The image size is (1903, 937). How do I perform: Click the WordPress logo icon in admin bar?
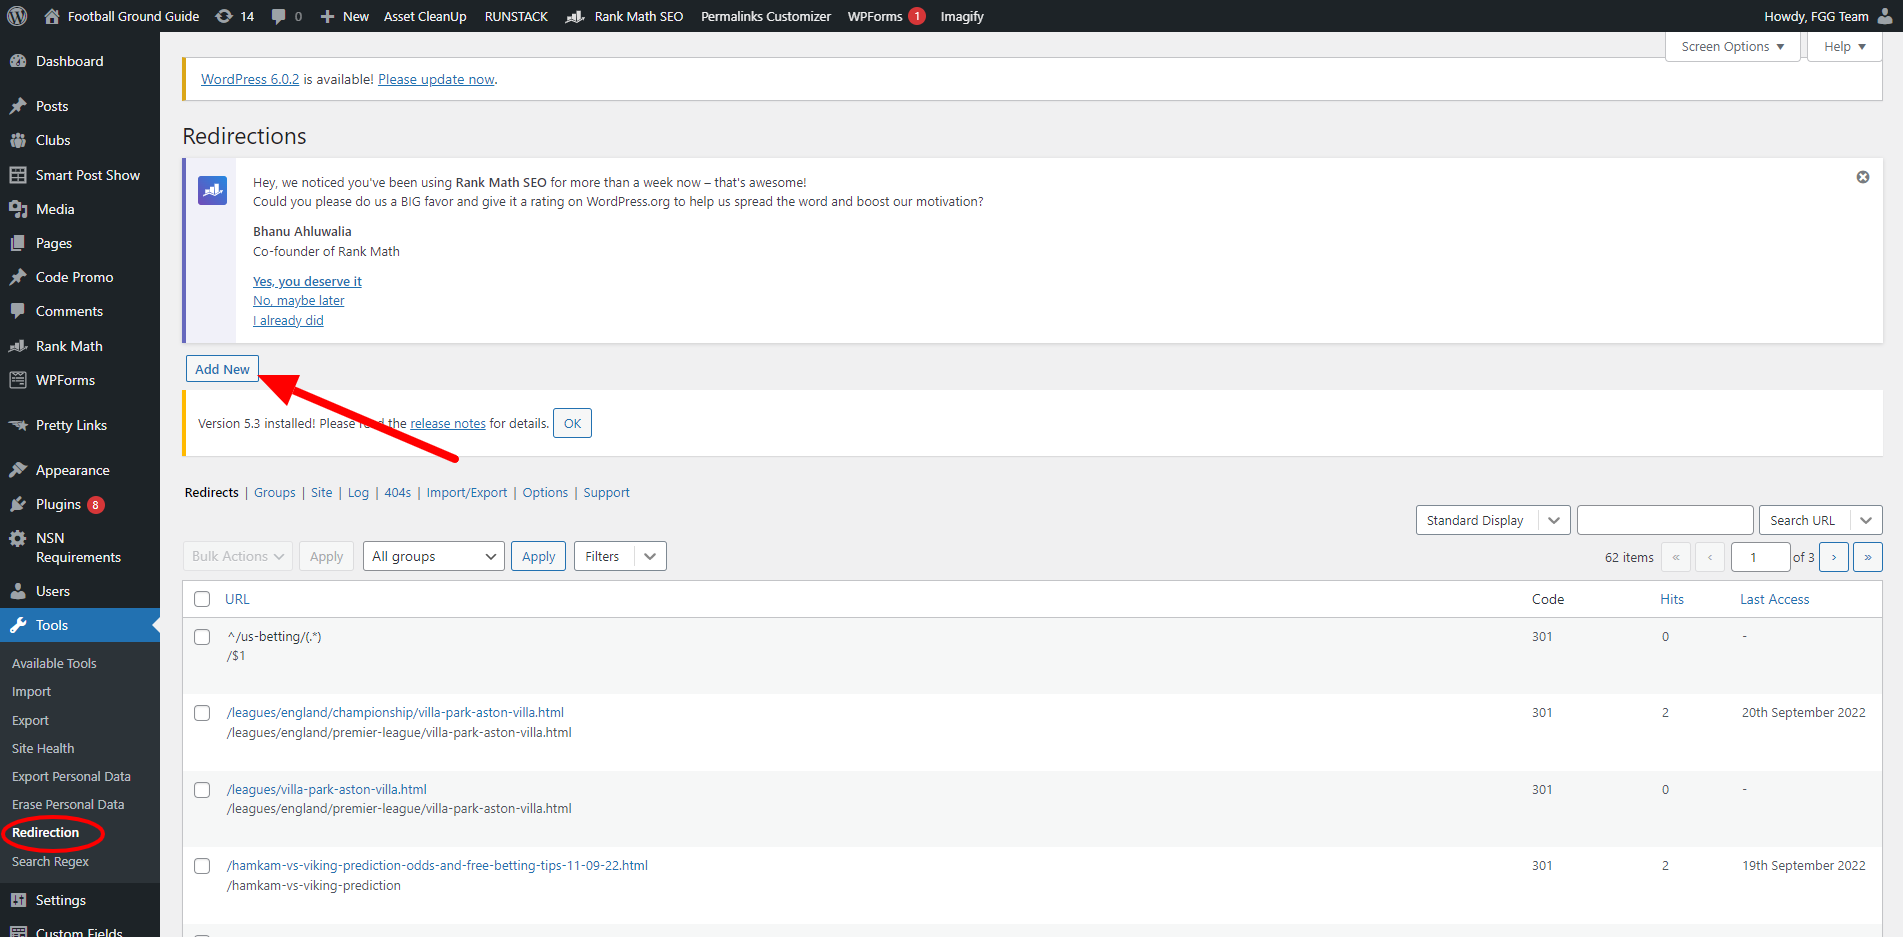tap(16, 16)
